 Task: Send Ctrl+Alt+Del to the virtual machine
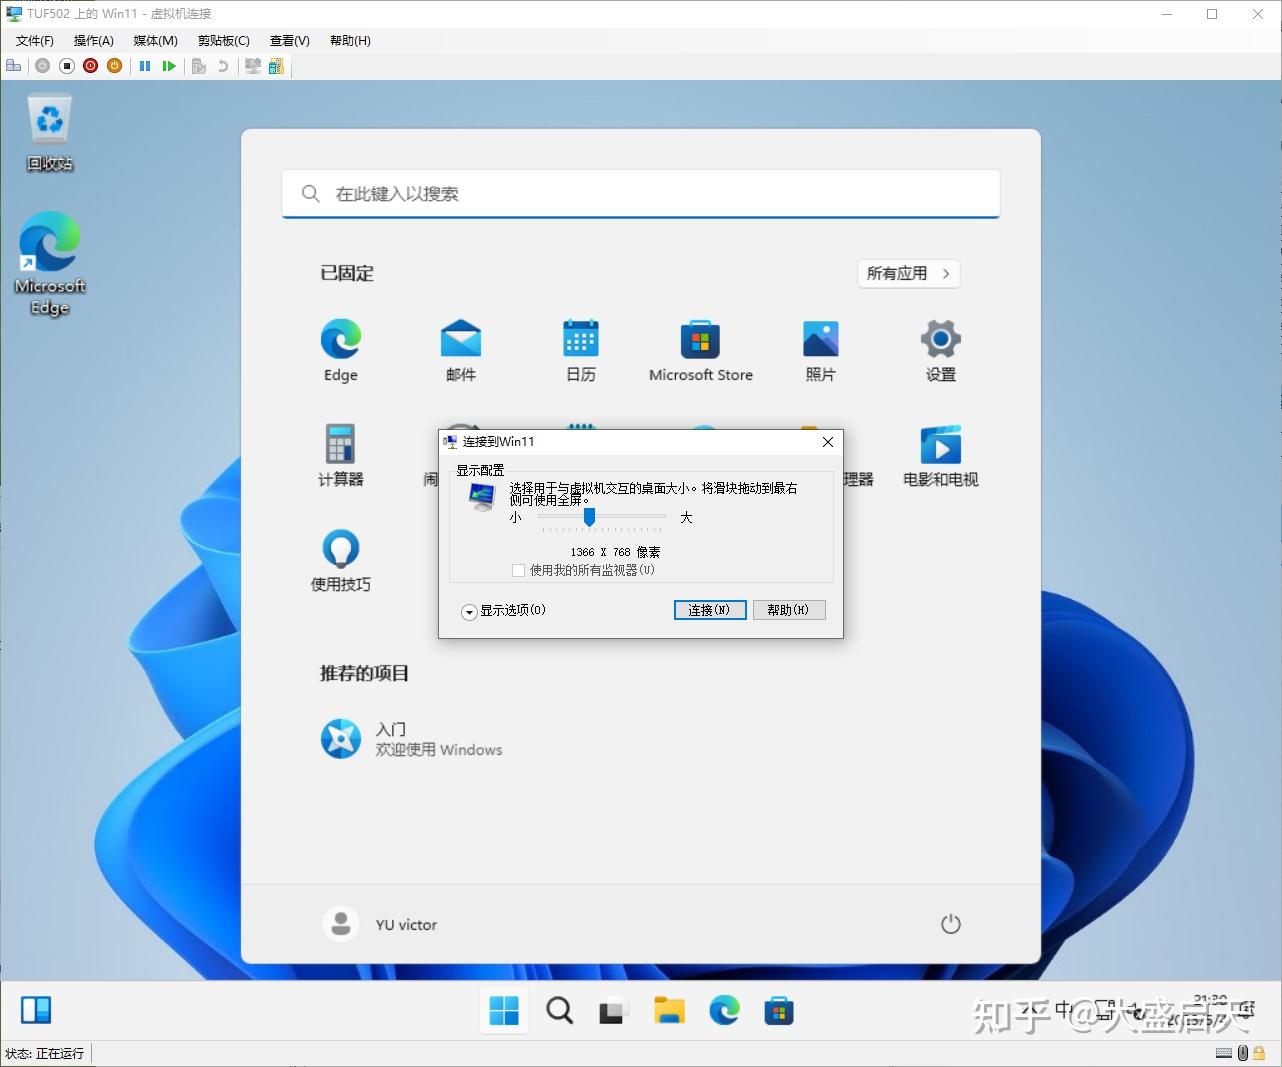[14, 66]
